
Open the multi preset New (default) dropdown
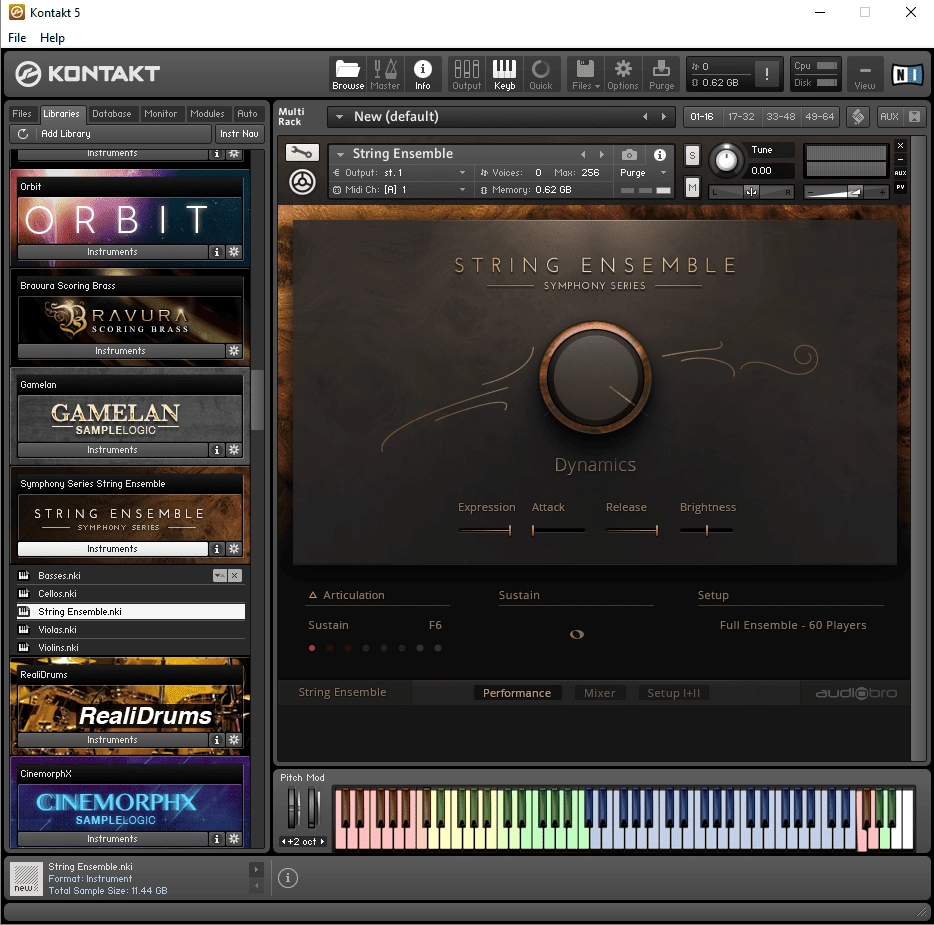(x=339, y=117)
